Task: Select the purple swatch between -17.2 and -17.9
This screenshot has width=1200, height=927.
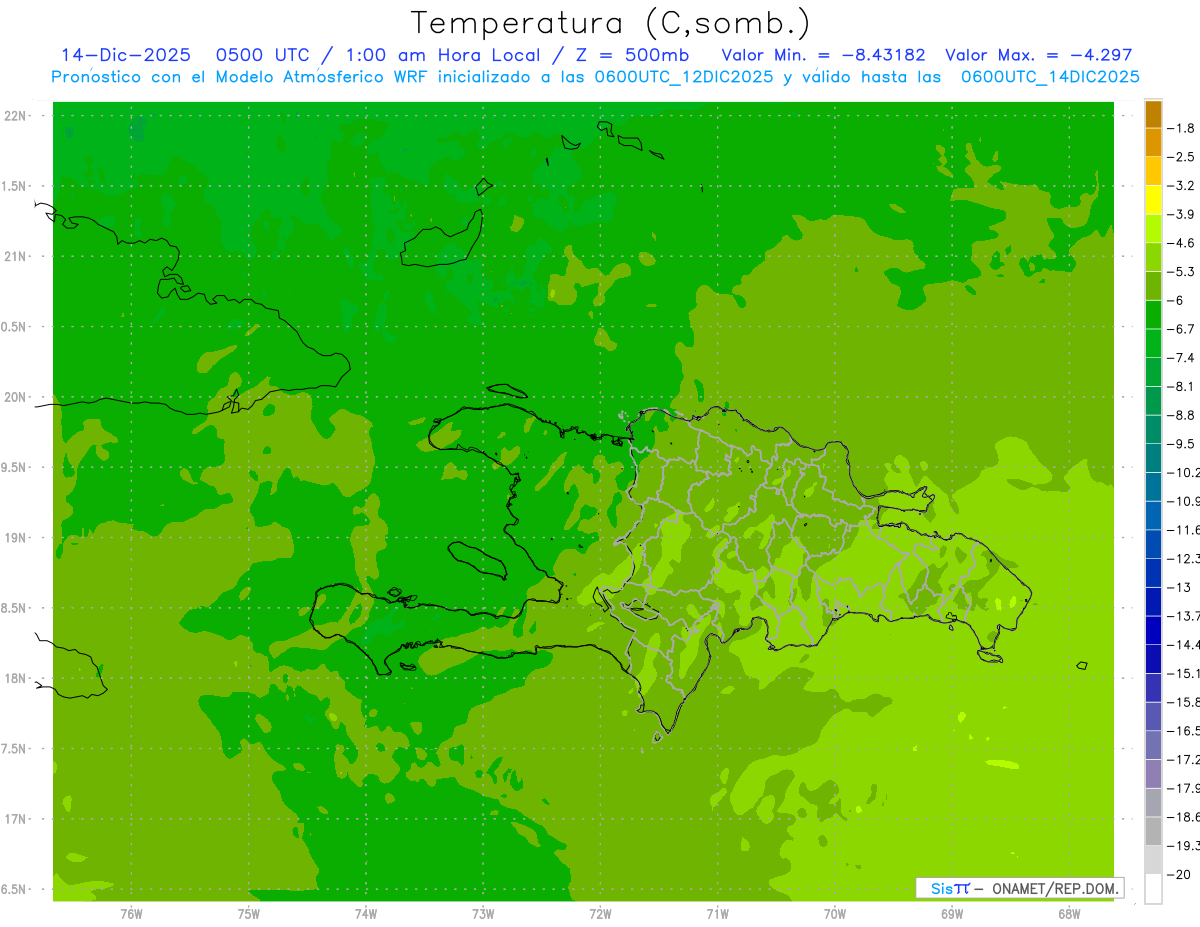Action: pos(1153,774)
